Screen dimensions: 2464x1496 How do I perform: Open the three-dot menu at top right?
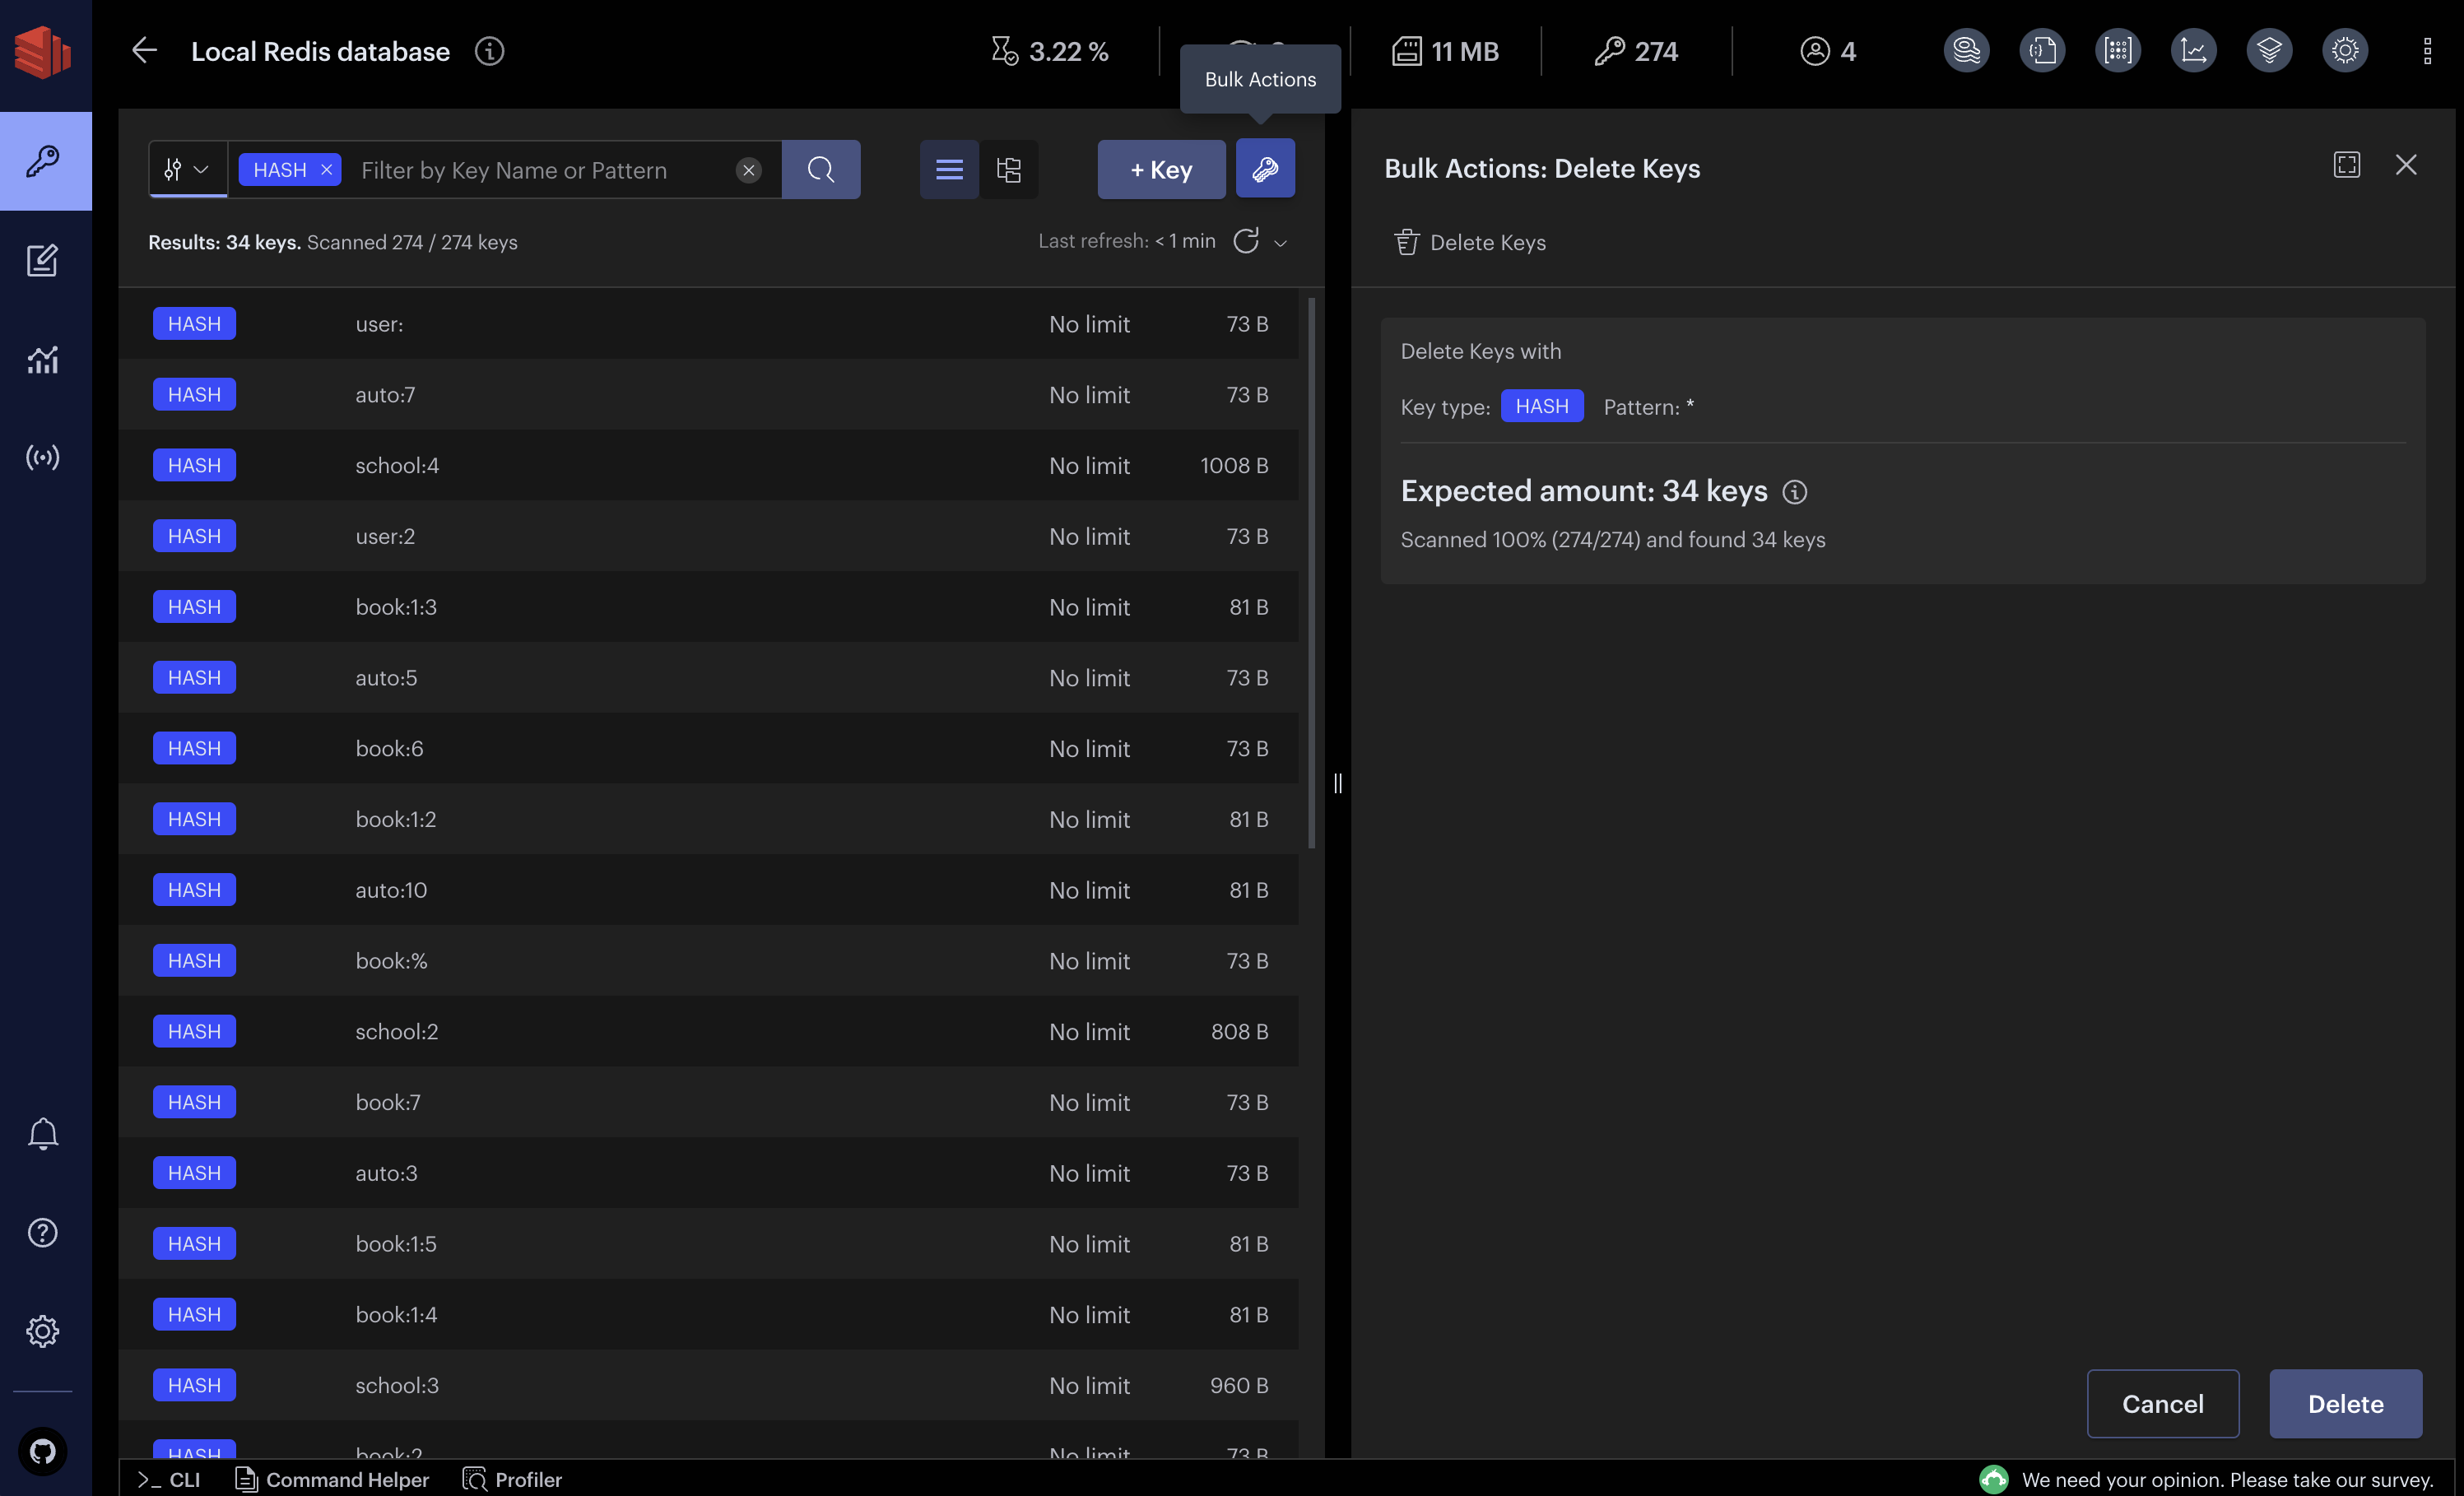pyautogui.click(x=2427, y=51)
